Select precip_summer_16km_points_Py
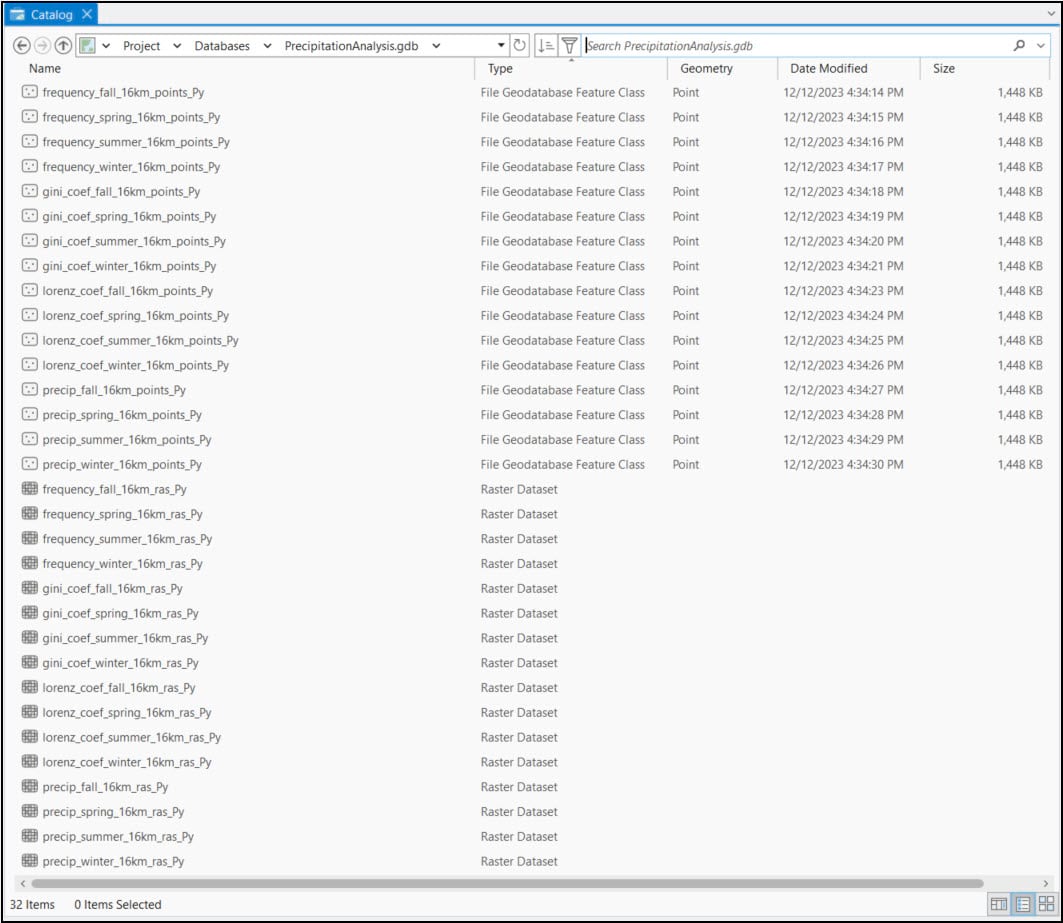Image resolution: width=1063 pixels, height=923 pixels. pyautogui.click(x=127, y=439)
